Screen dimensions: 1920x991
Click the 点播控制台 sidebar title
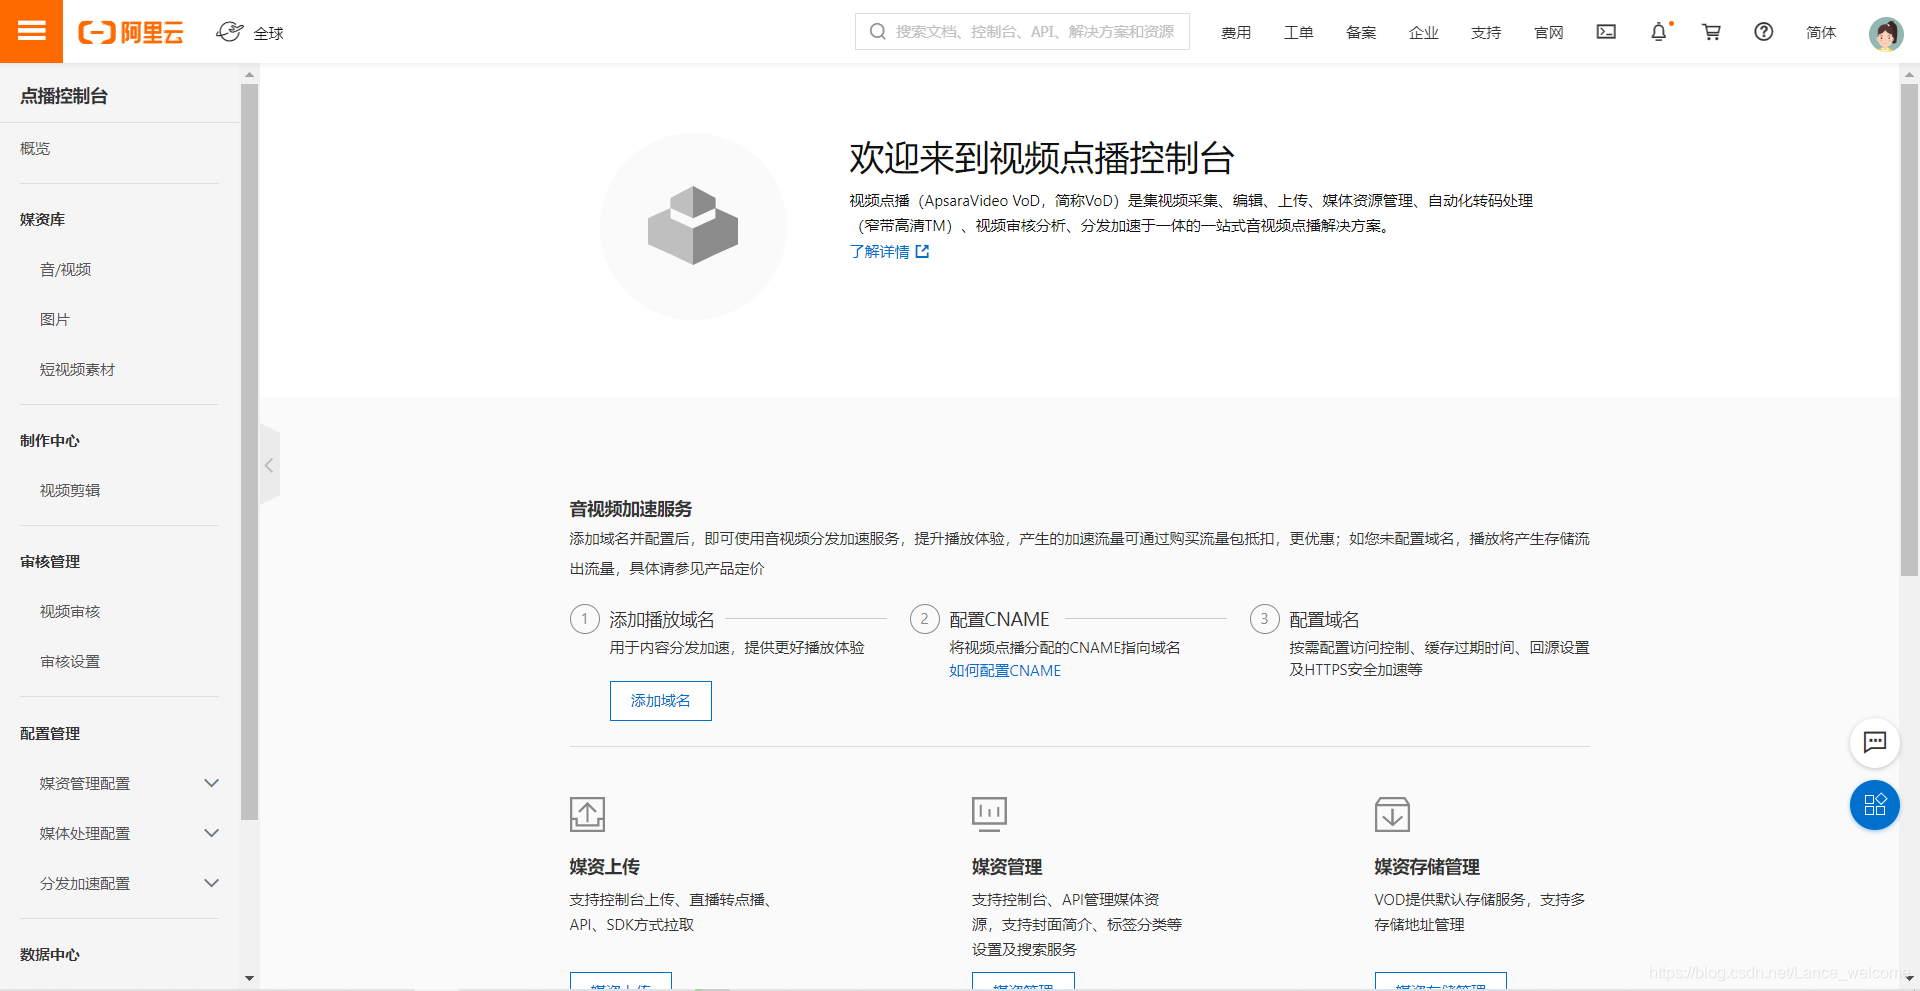click(64, 96)
